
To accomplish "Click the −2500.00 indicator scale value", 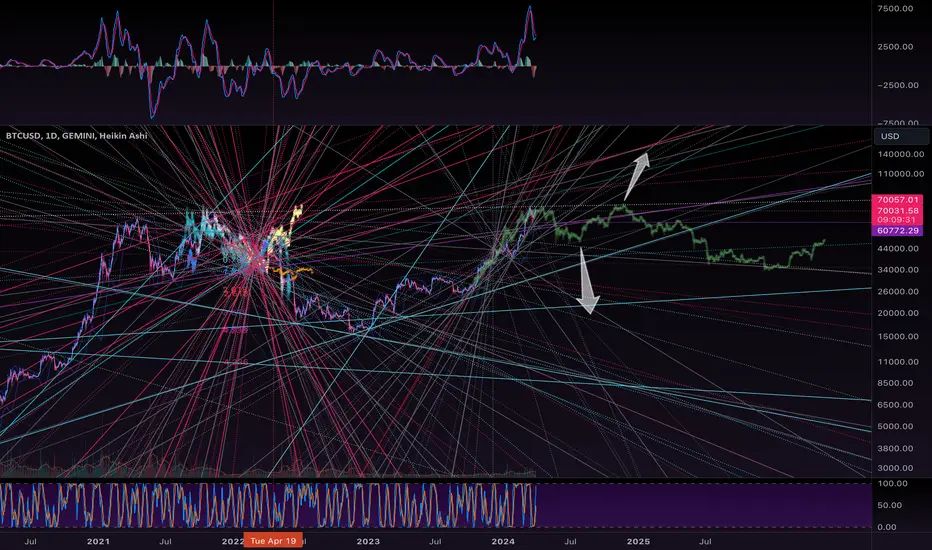I will point(898,86).
